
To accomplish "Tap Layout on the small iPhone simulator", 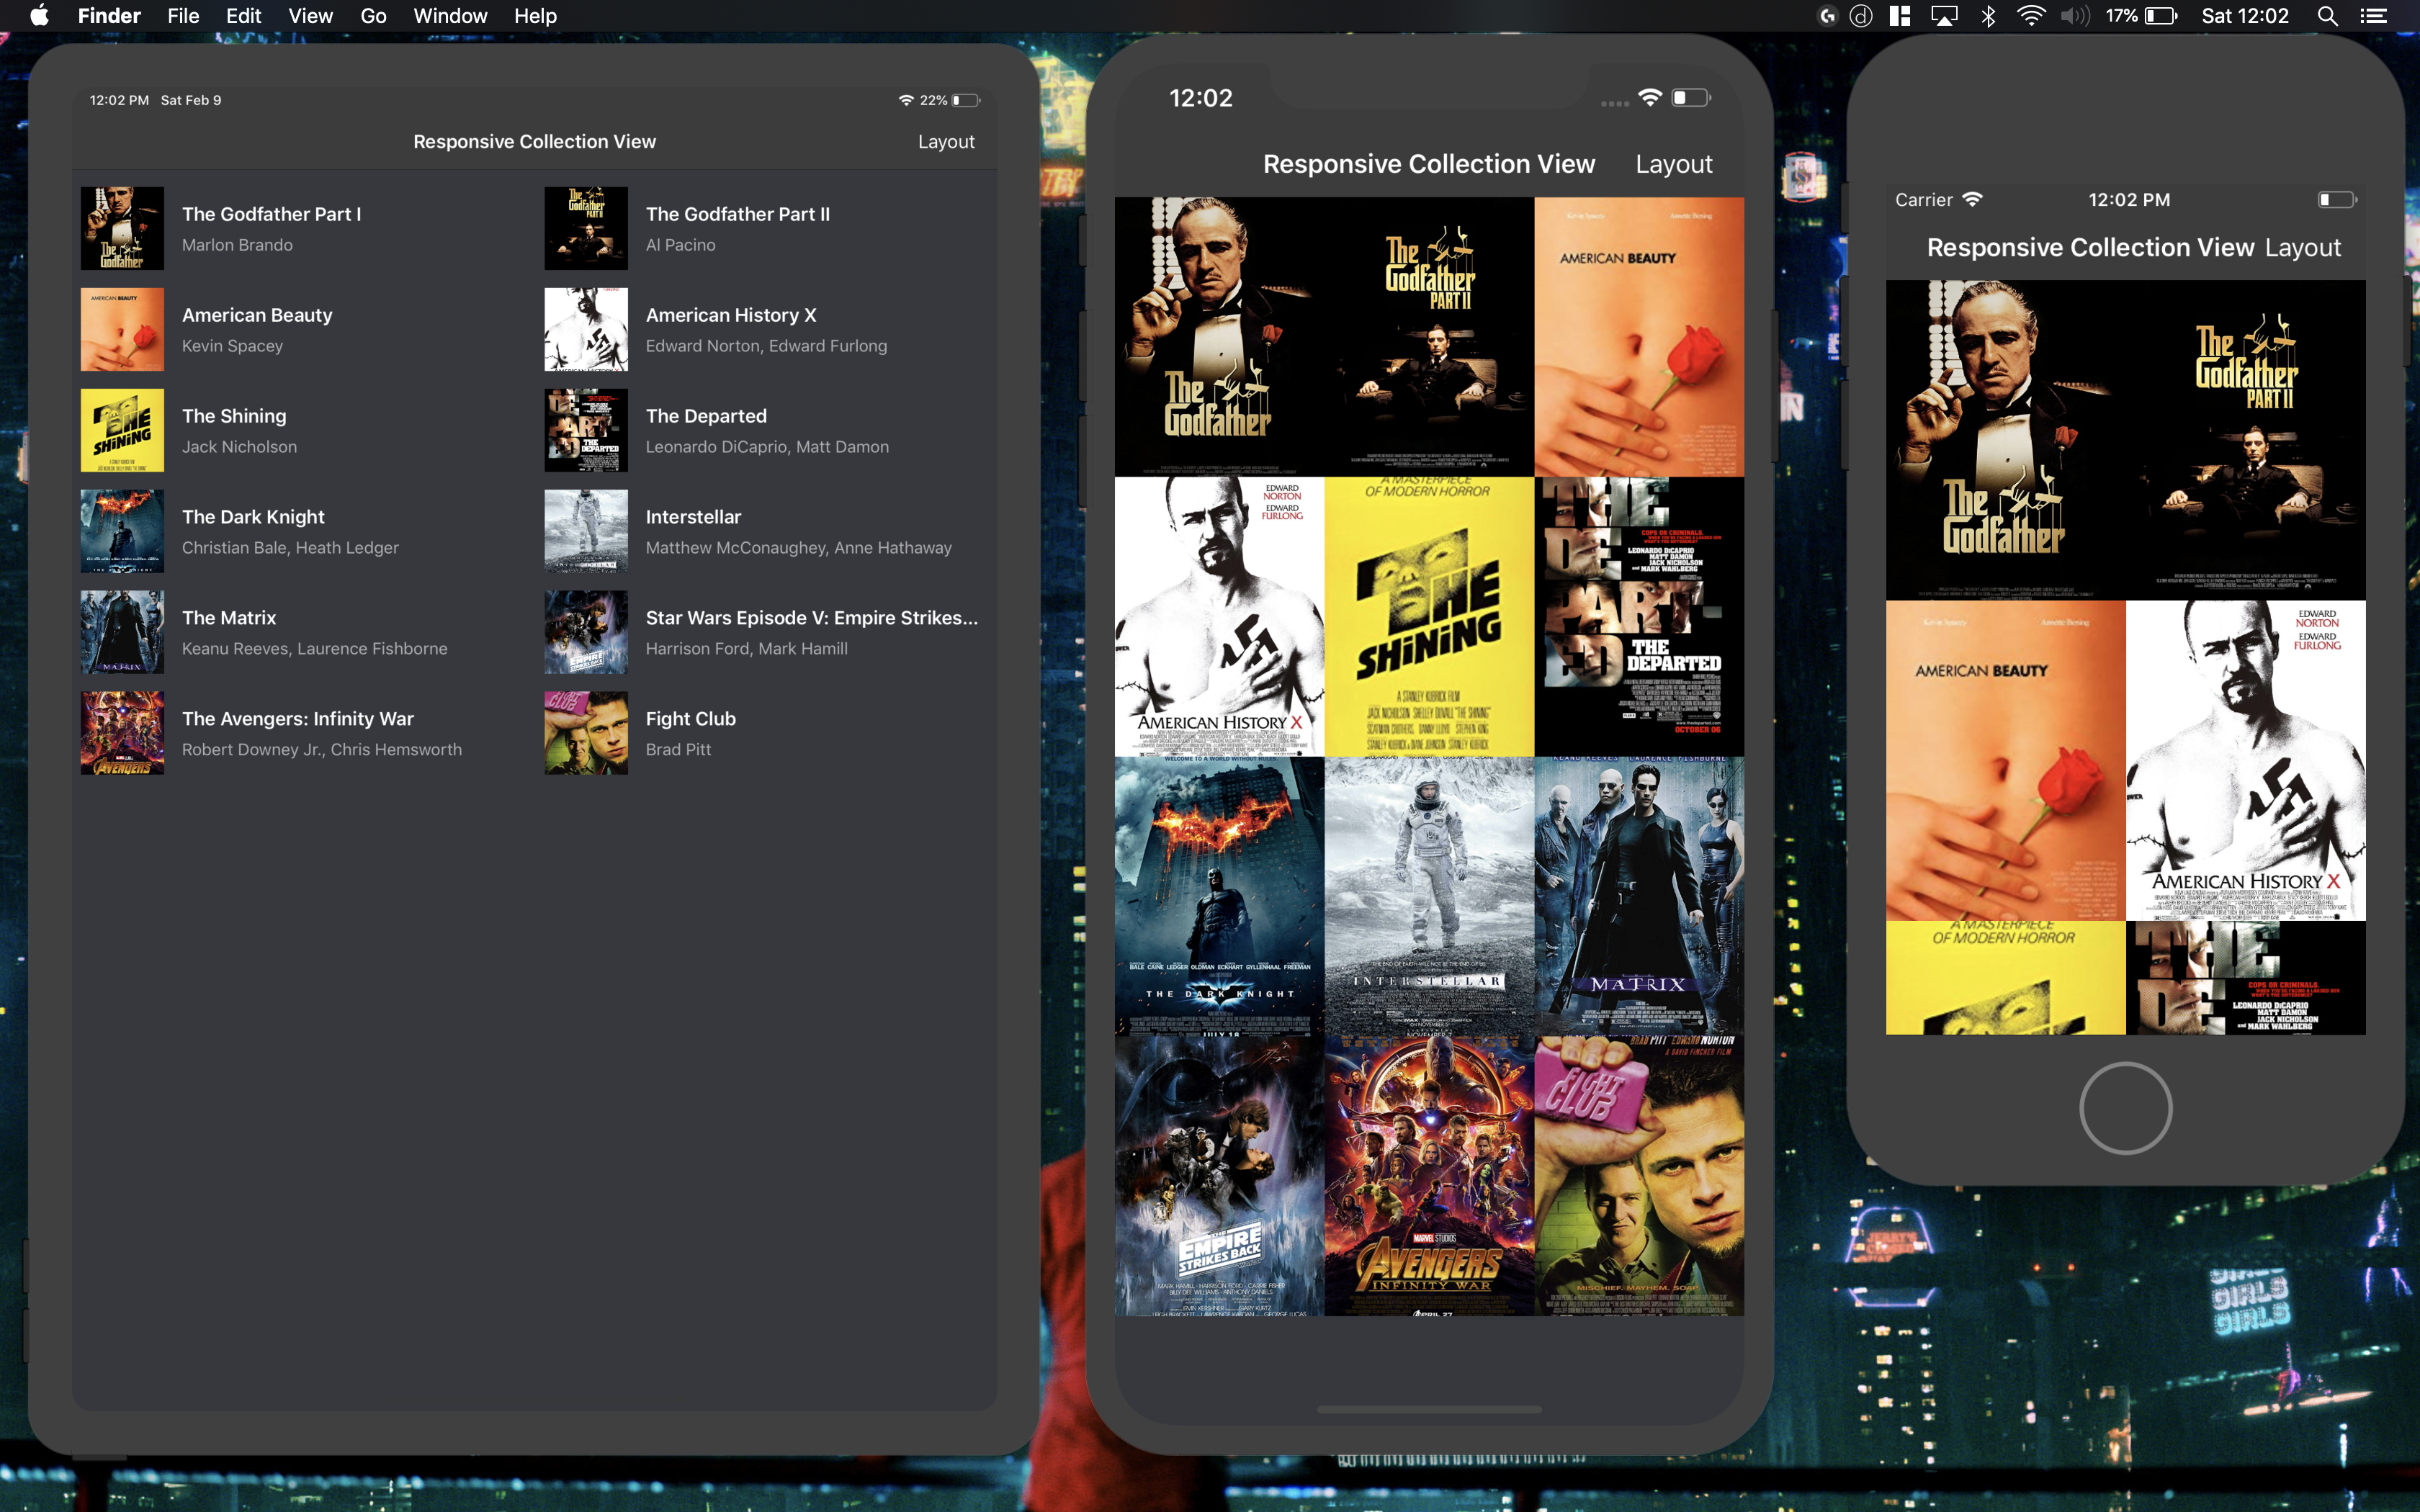I will [2302, 248].
